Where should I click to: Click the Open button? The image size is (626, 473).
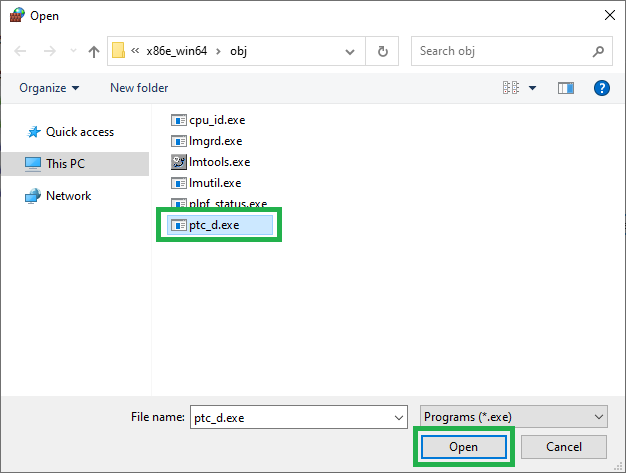tap(463, 446)
